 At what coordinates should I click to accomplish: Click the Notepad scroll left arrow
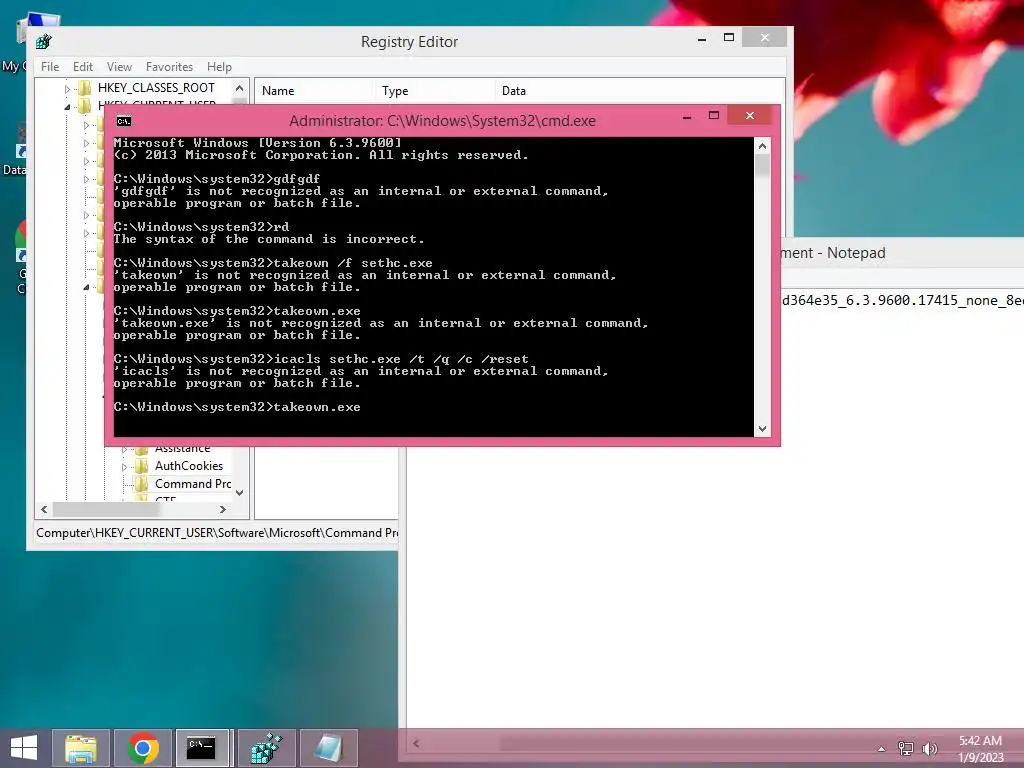point(416,744)
